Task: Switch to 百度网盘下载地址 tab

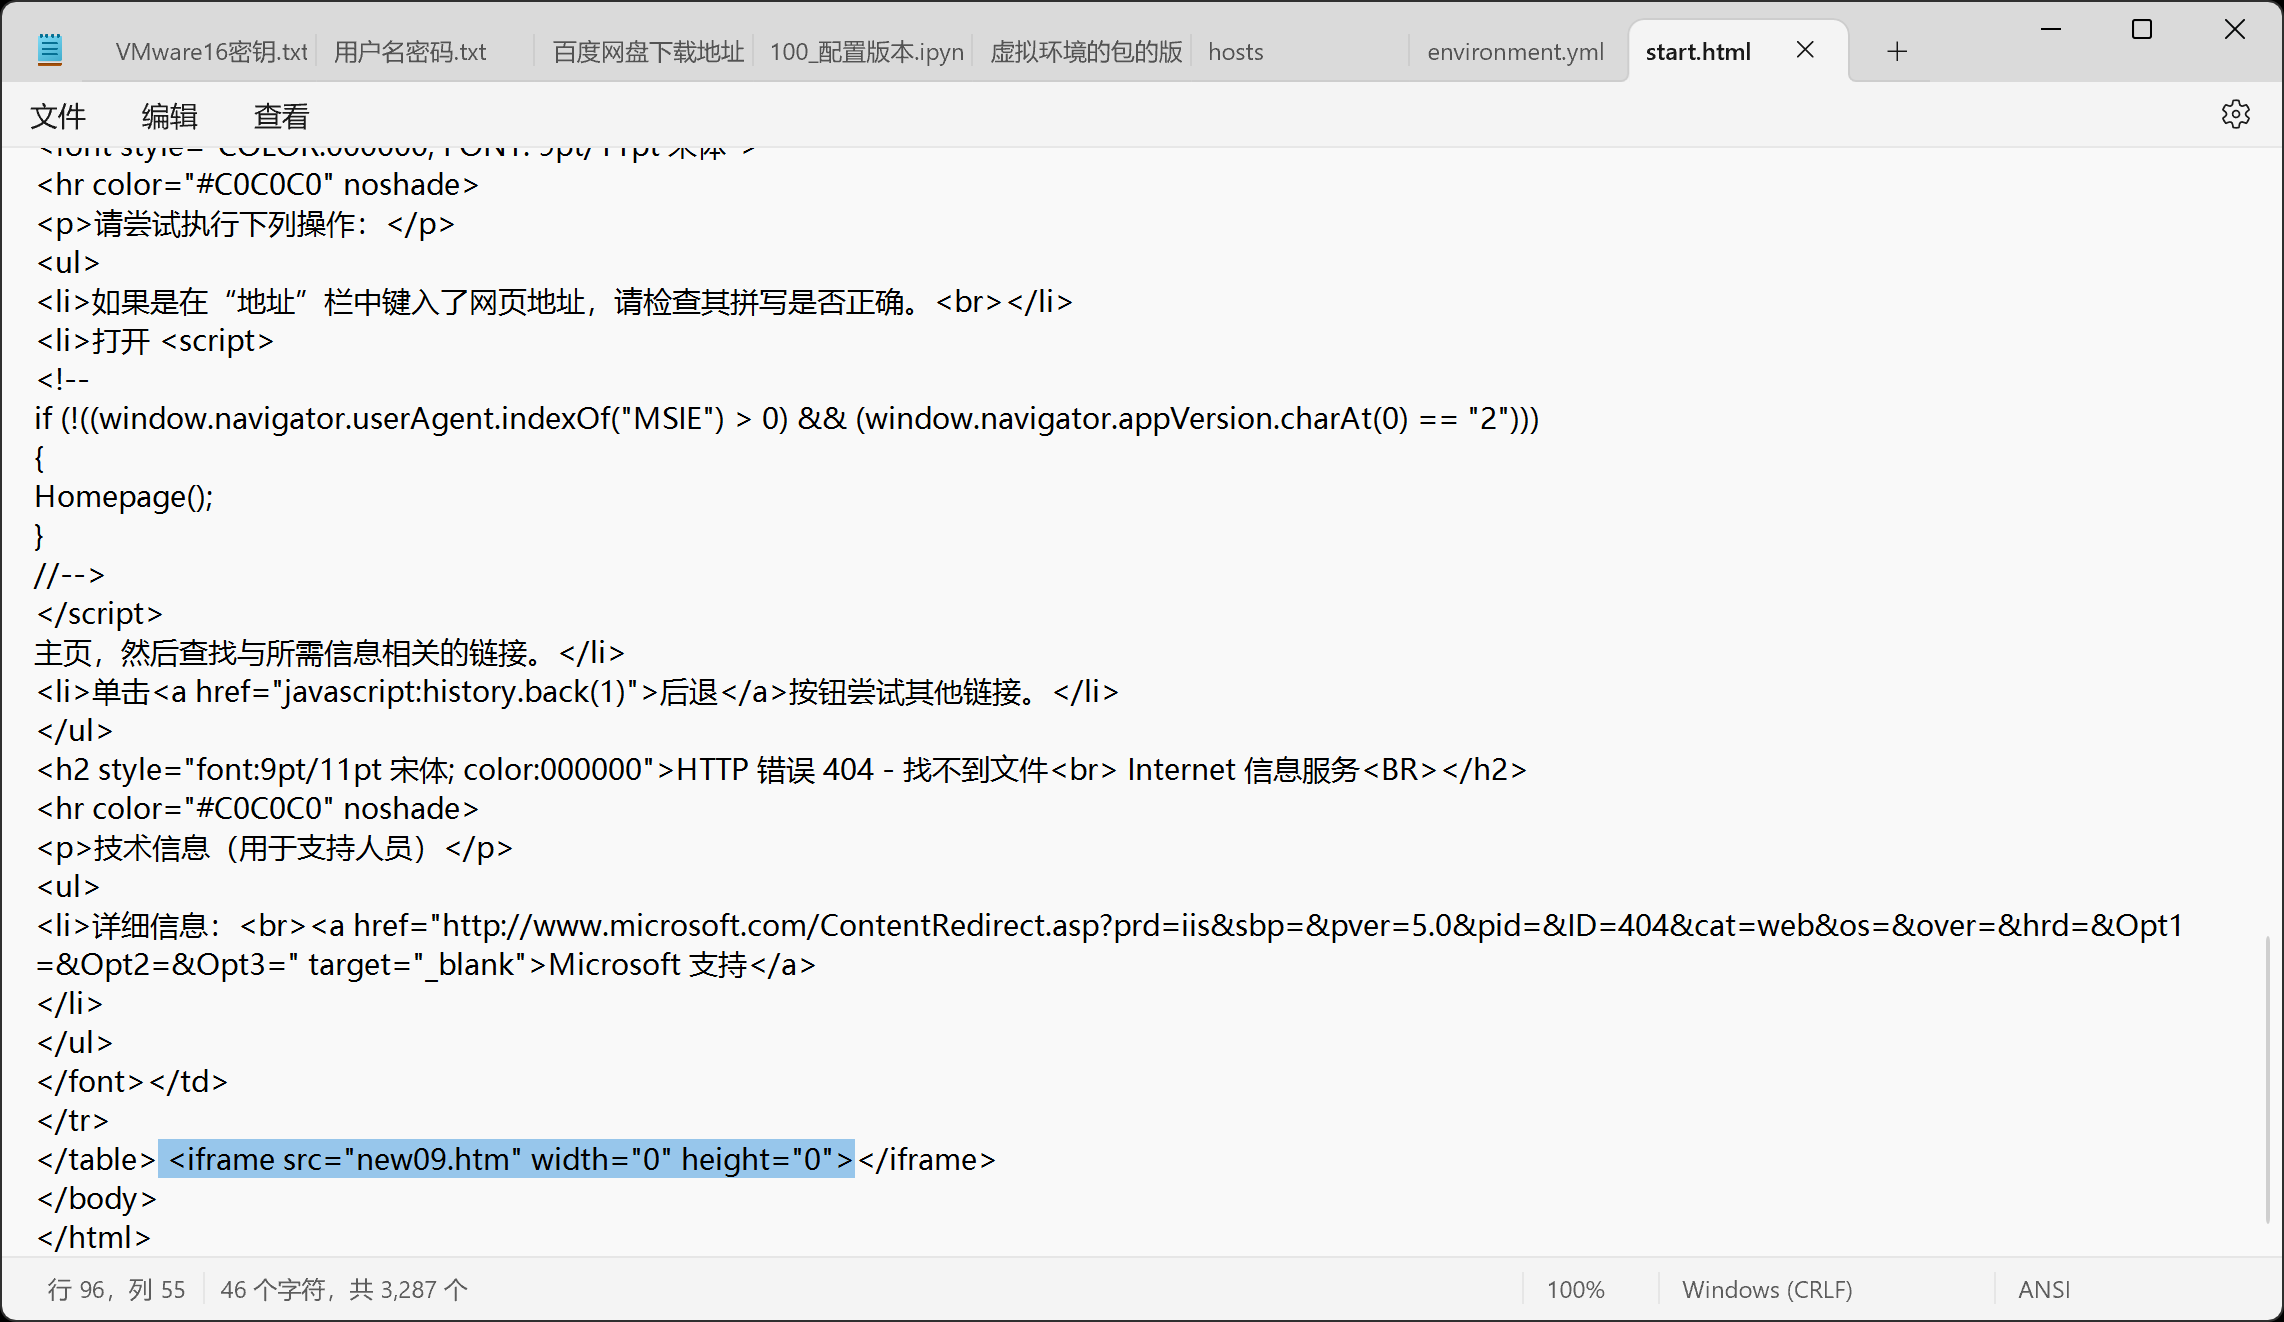Action: pos(648,52)
